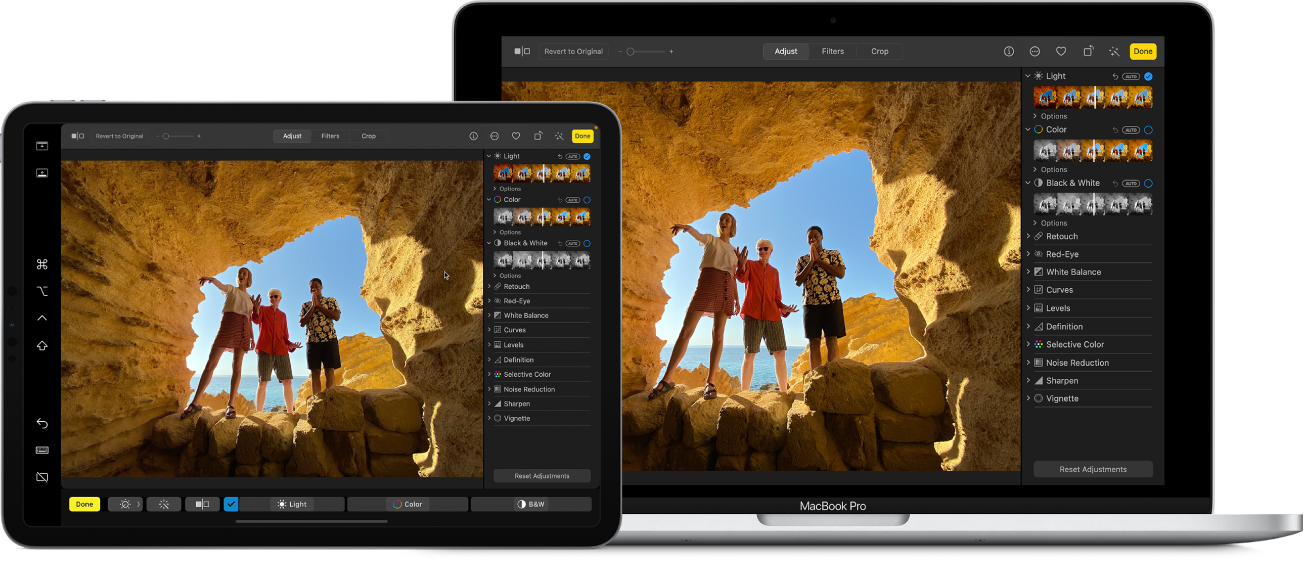
Task: Select the Filters tab on the iPad
Action: (330, 136)
